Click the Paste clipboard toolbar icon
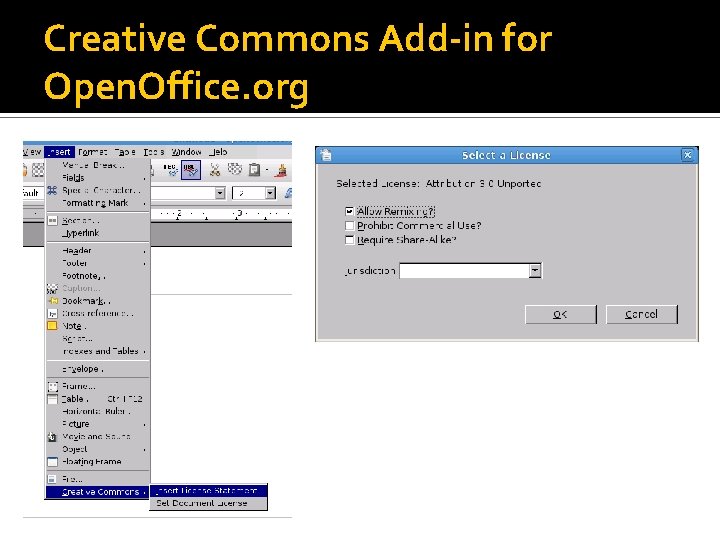 pyautogui.click(x=254, y=170)
